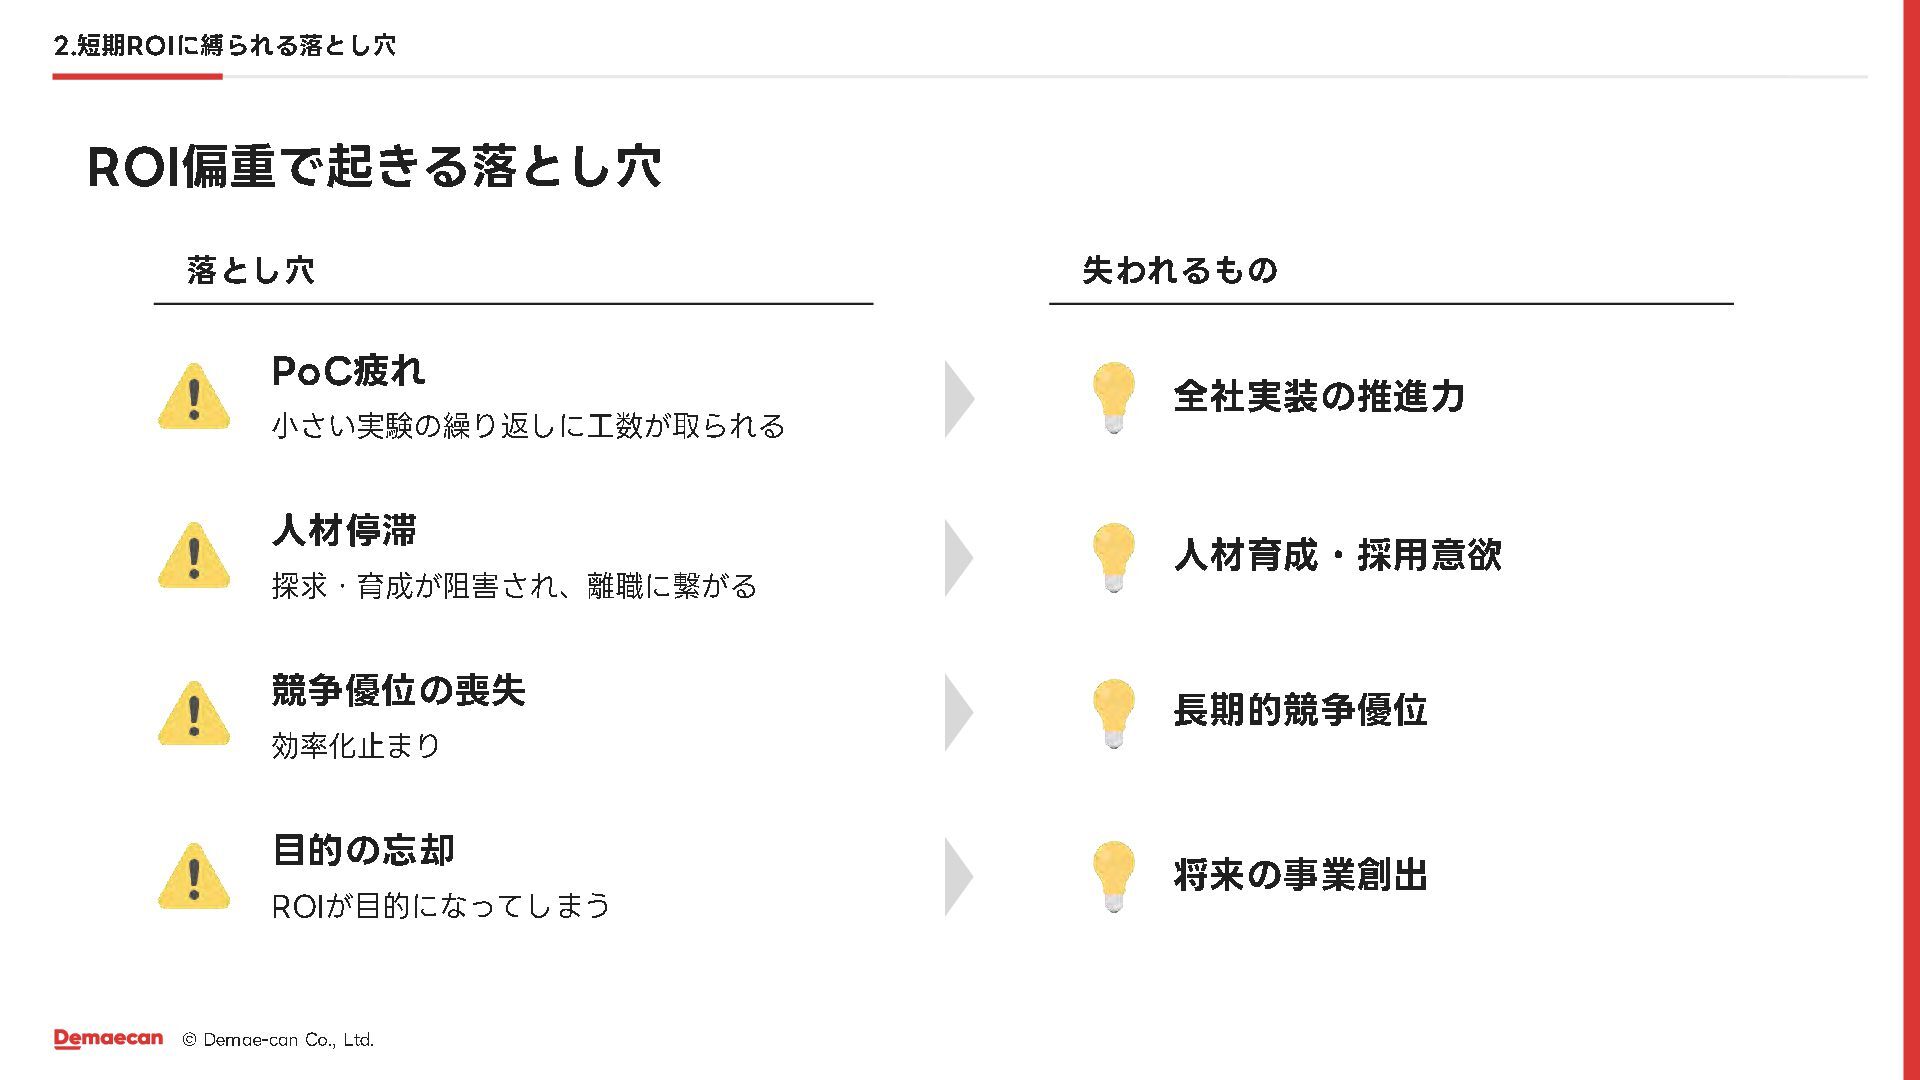Image resolution: width=1920 pixels, height=1080 pixels.
Task: Click the slide title ROI偏重で起きる落とし穴
Action: [374, 167]
